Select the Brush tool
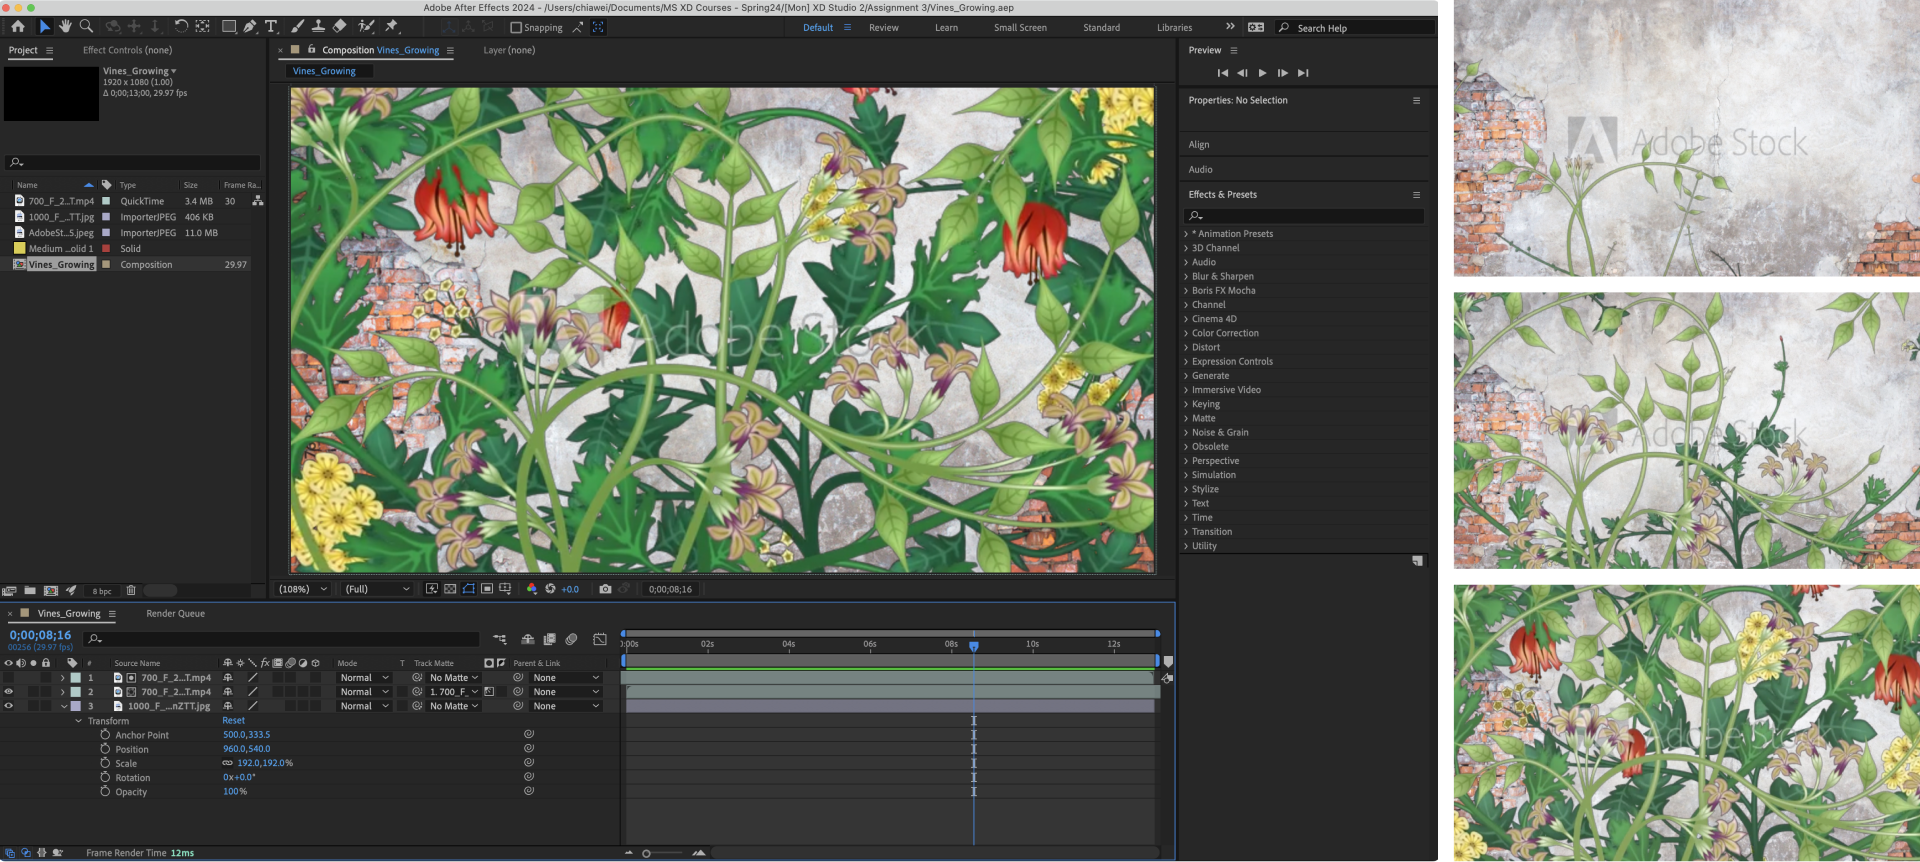The height and width of the screenshot is (862, 1920). (298, 27)
